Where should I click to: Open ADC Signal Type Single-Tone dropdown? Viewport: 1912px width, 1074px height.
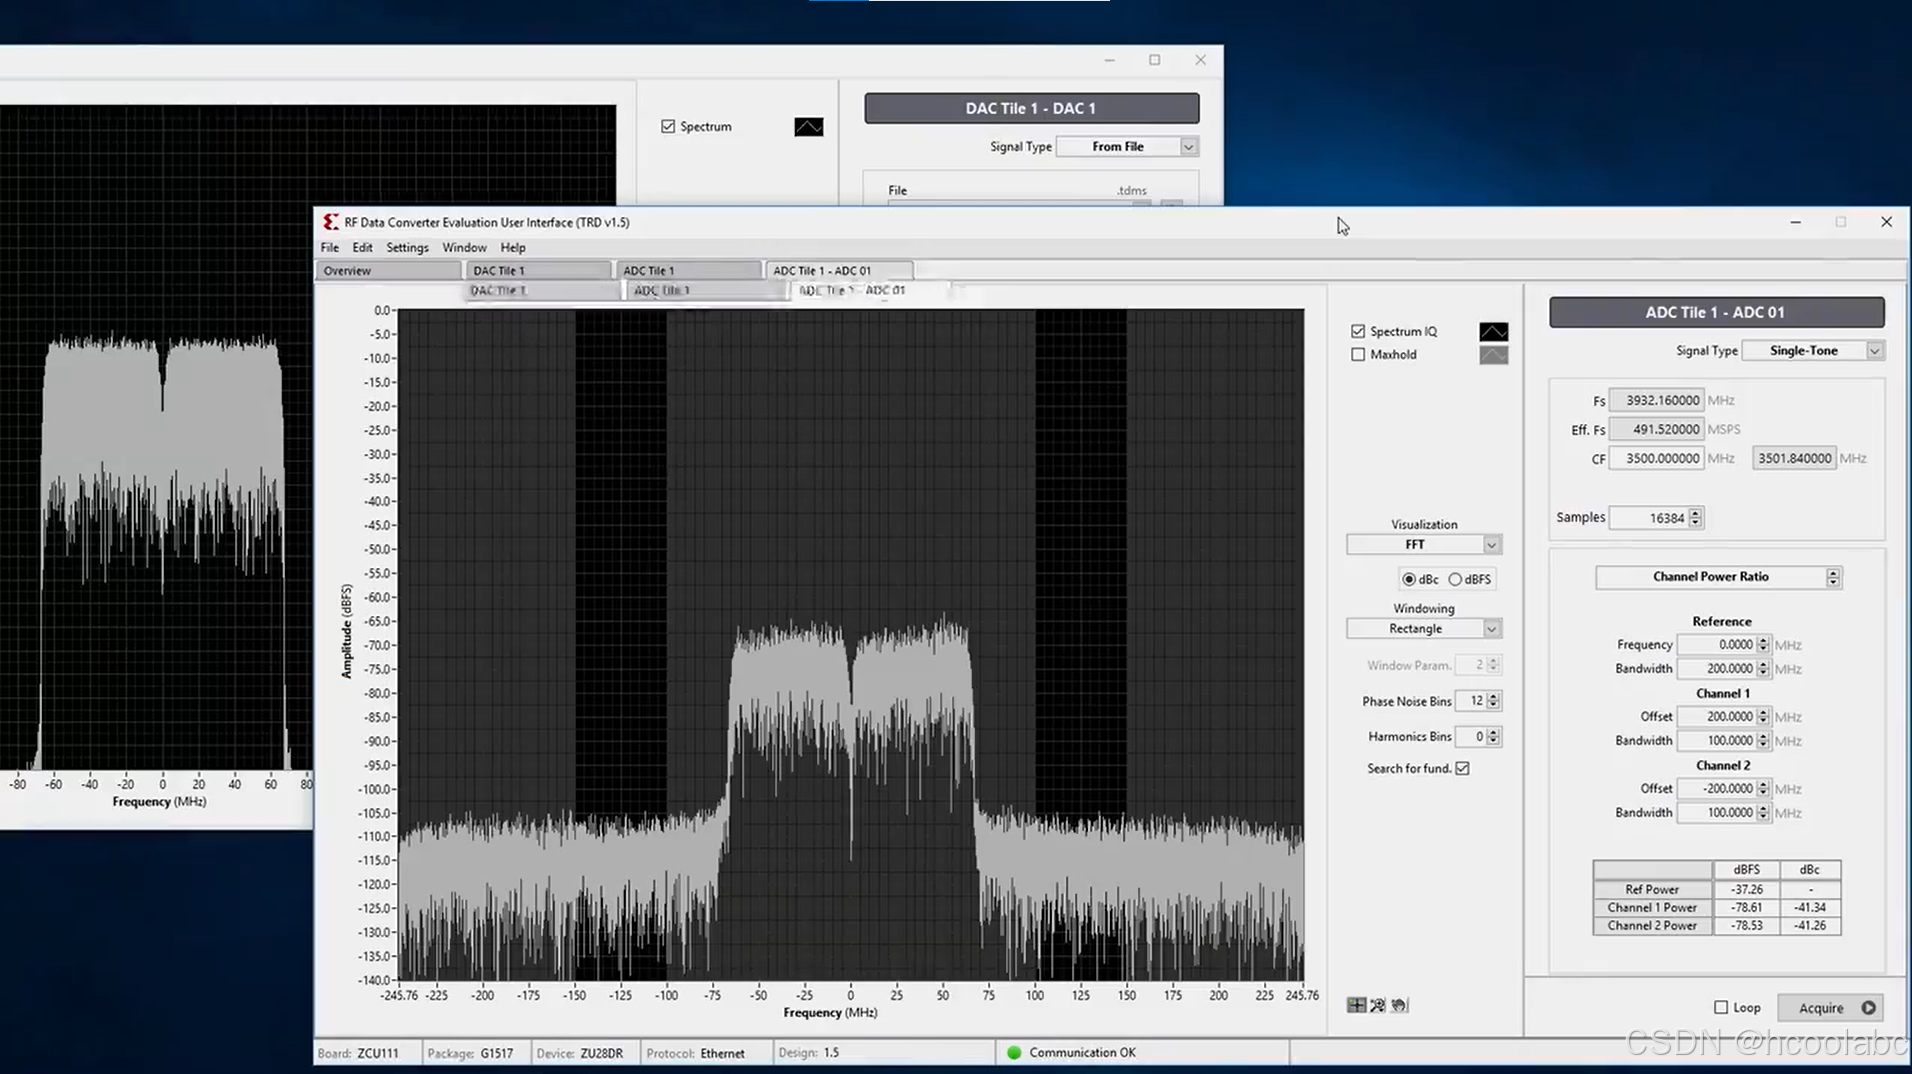(x=1813, y=351)
